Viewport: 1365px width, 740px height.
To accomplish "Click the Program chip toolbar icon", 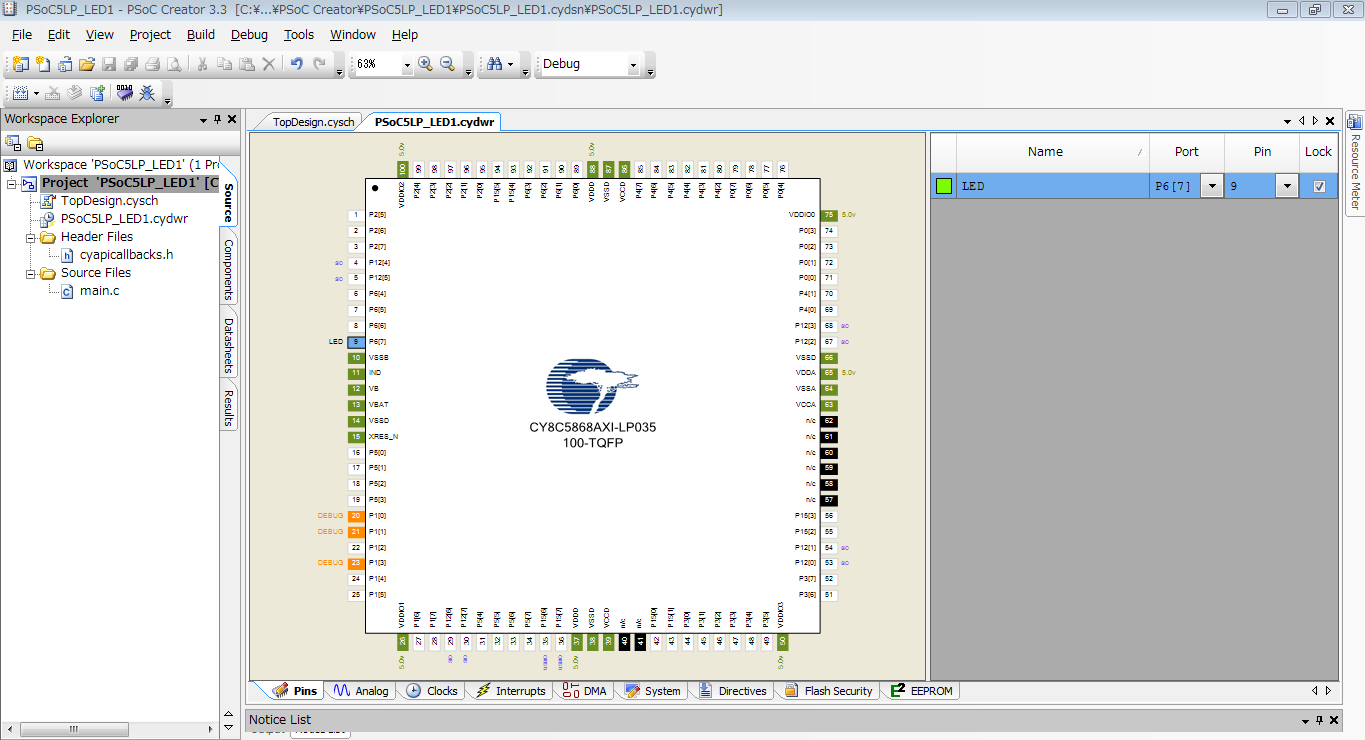I will pyautogui.click(x=125, y=93).
